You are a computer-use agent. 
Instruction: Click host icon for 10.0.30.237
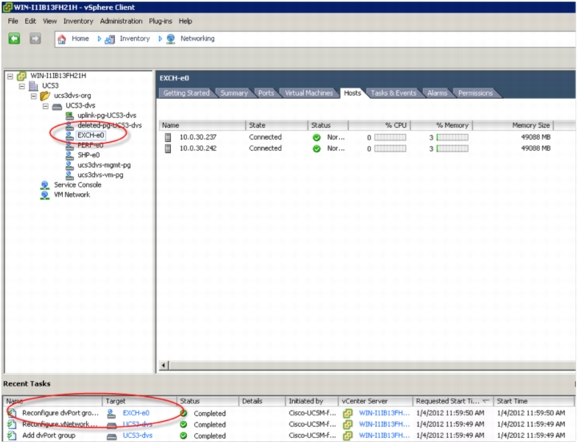pos(168,138)
